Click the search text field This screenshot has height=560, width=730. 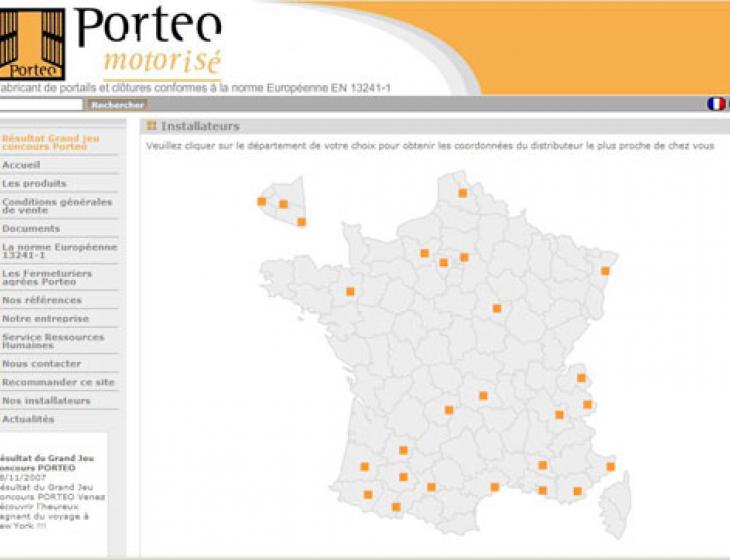pyautogui.click(x=41, y=105)
